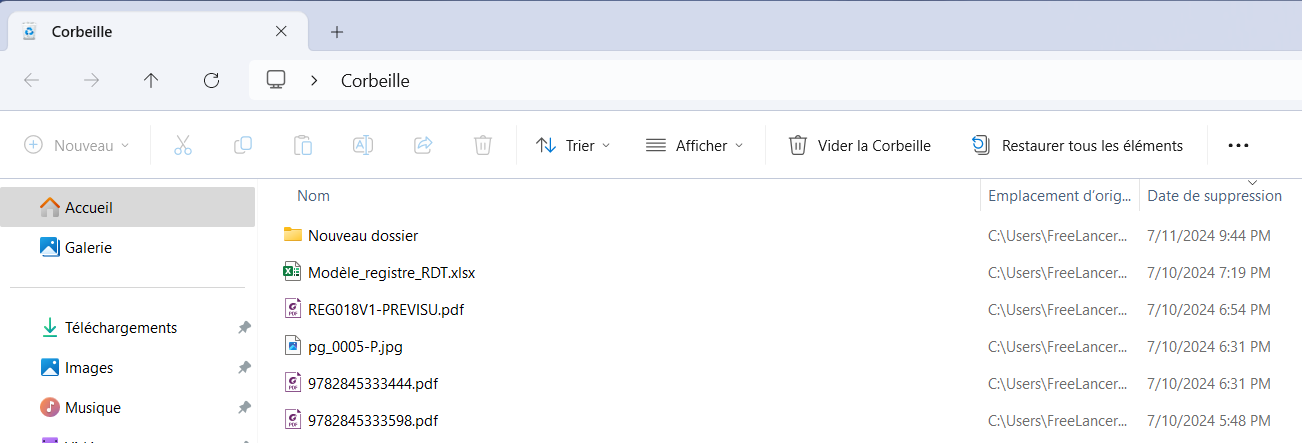Click the Delete trash icon in the toolbar
The height and width of the screenshot is (443, 1302).
482,145
